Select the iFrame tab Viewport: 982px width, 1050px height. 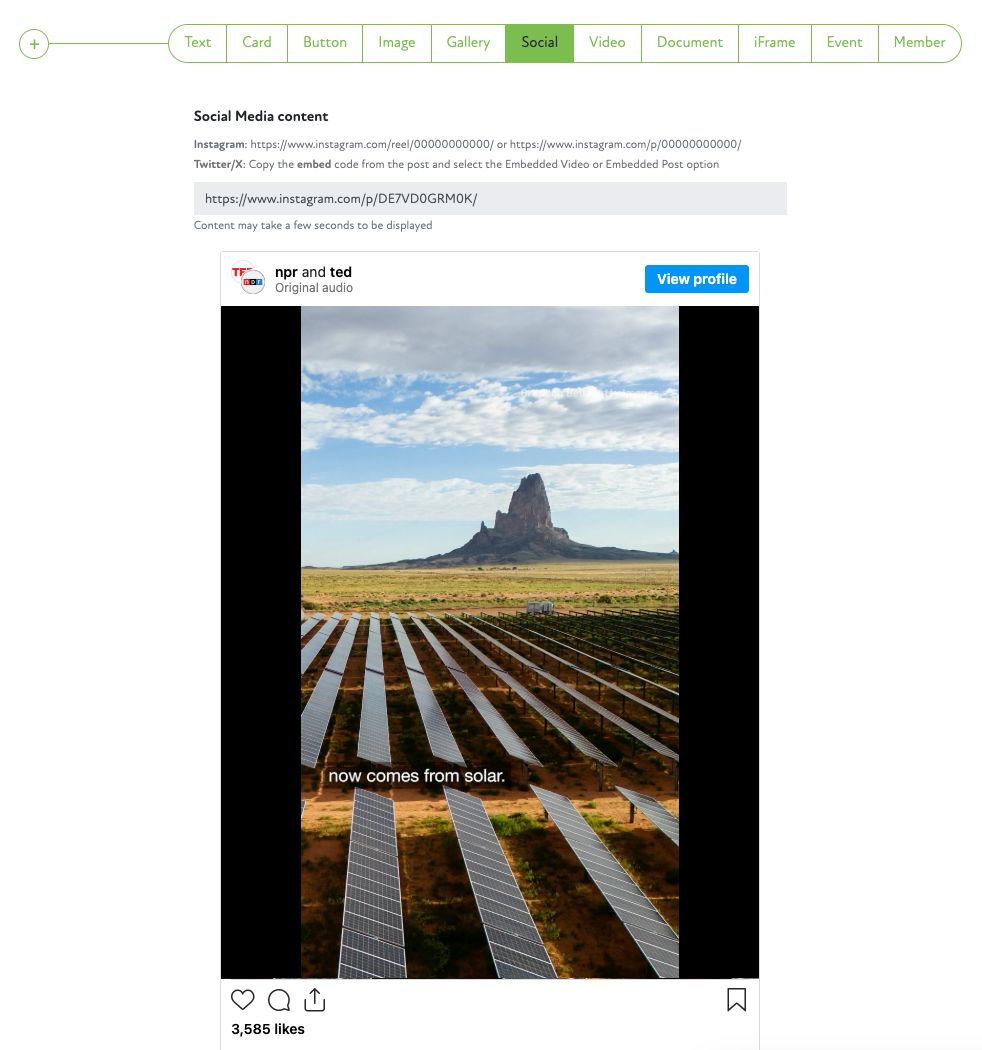coord(774,43)
